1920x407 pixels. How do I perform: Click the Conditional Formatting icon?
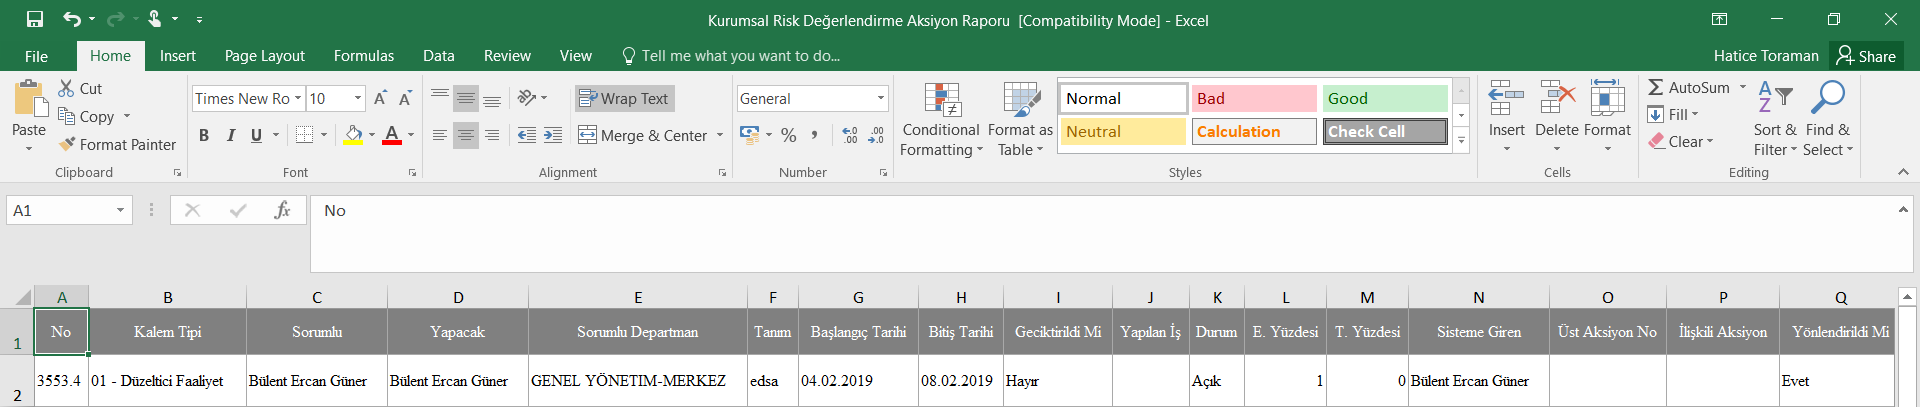(941, 100)
